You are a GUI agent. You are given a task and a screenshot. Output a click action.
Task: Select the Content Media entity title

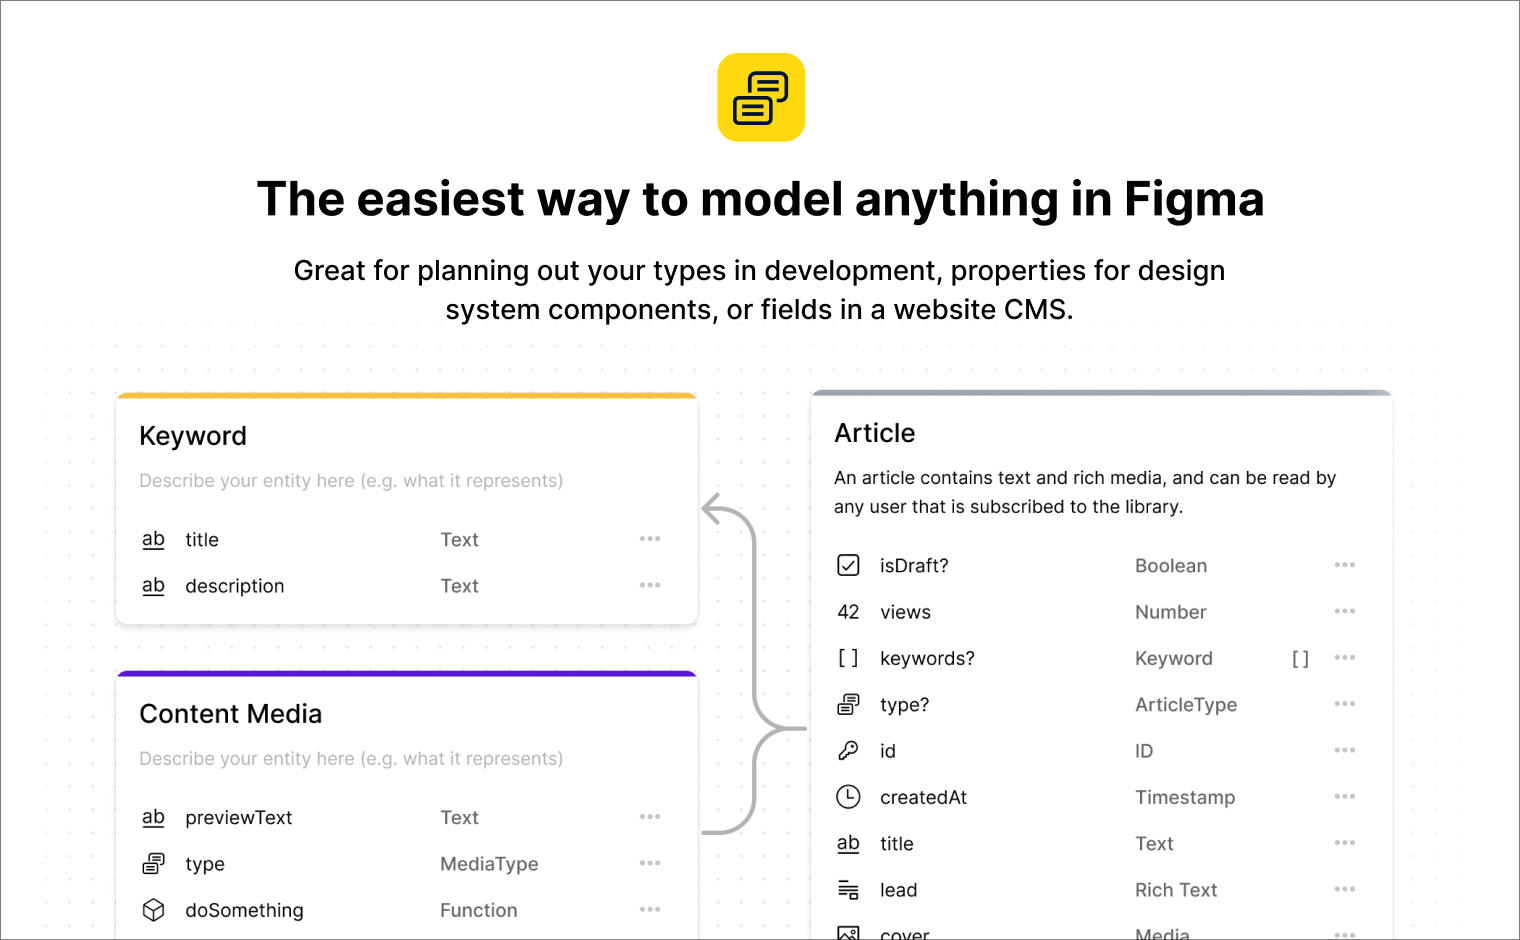[x=230, y=713]
